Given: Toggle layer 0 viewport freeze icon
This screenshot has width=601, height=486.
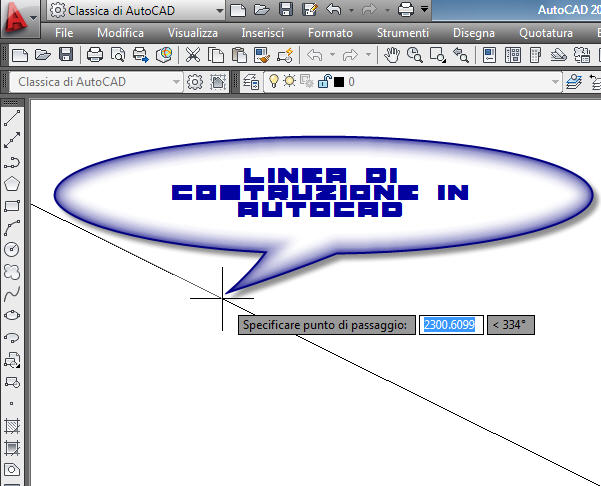Looking at the screenshot, I should point(307,81).
